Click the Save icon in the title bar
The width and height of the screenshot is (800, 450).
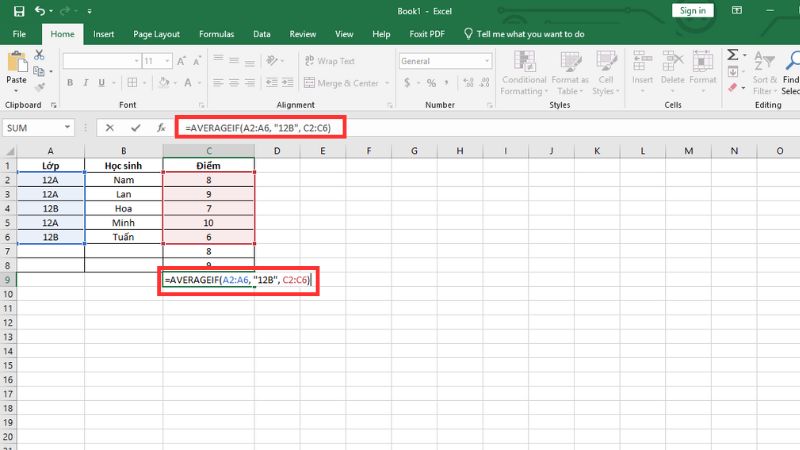point(19,11)
